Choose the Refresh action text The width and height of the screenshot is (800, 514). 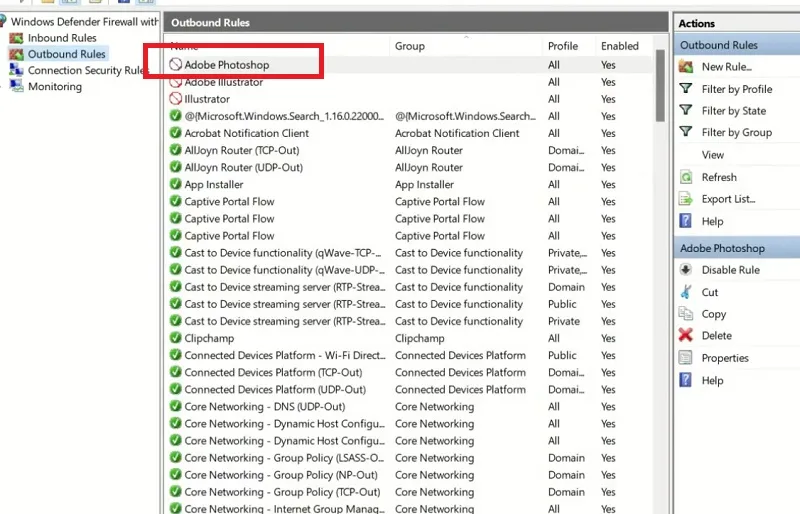point(719,178)
